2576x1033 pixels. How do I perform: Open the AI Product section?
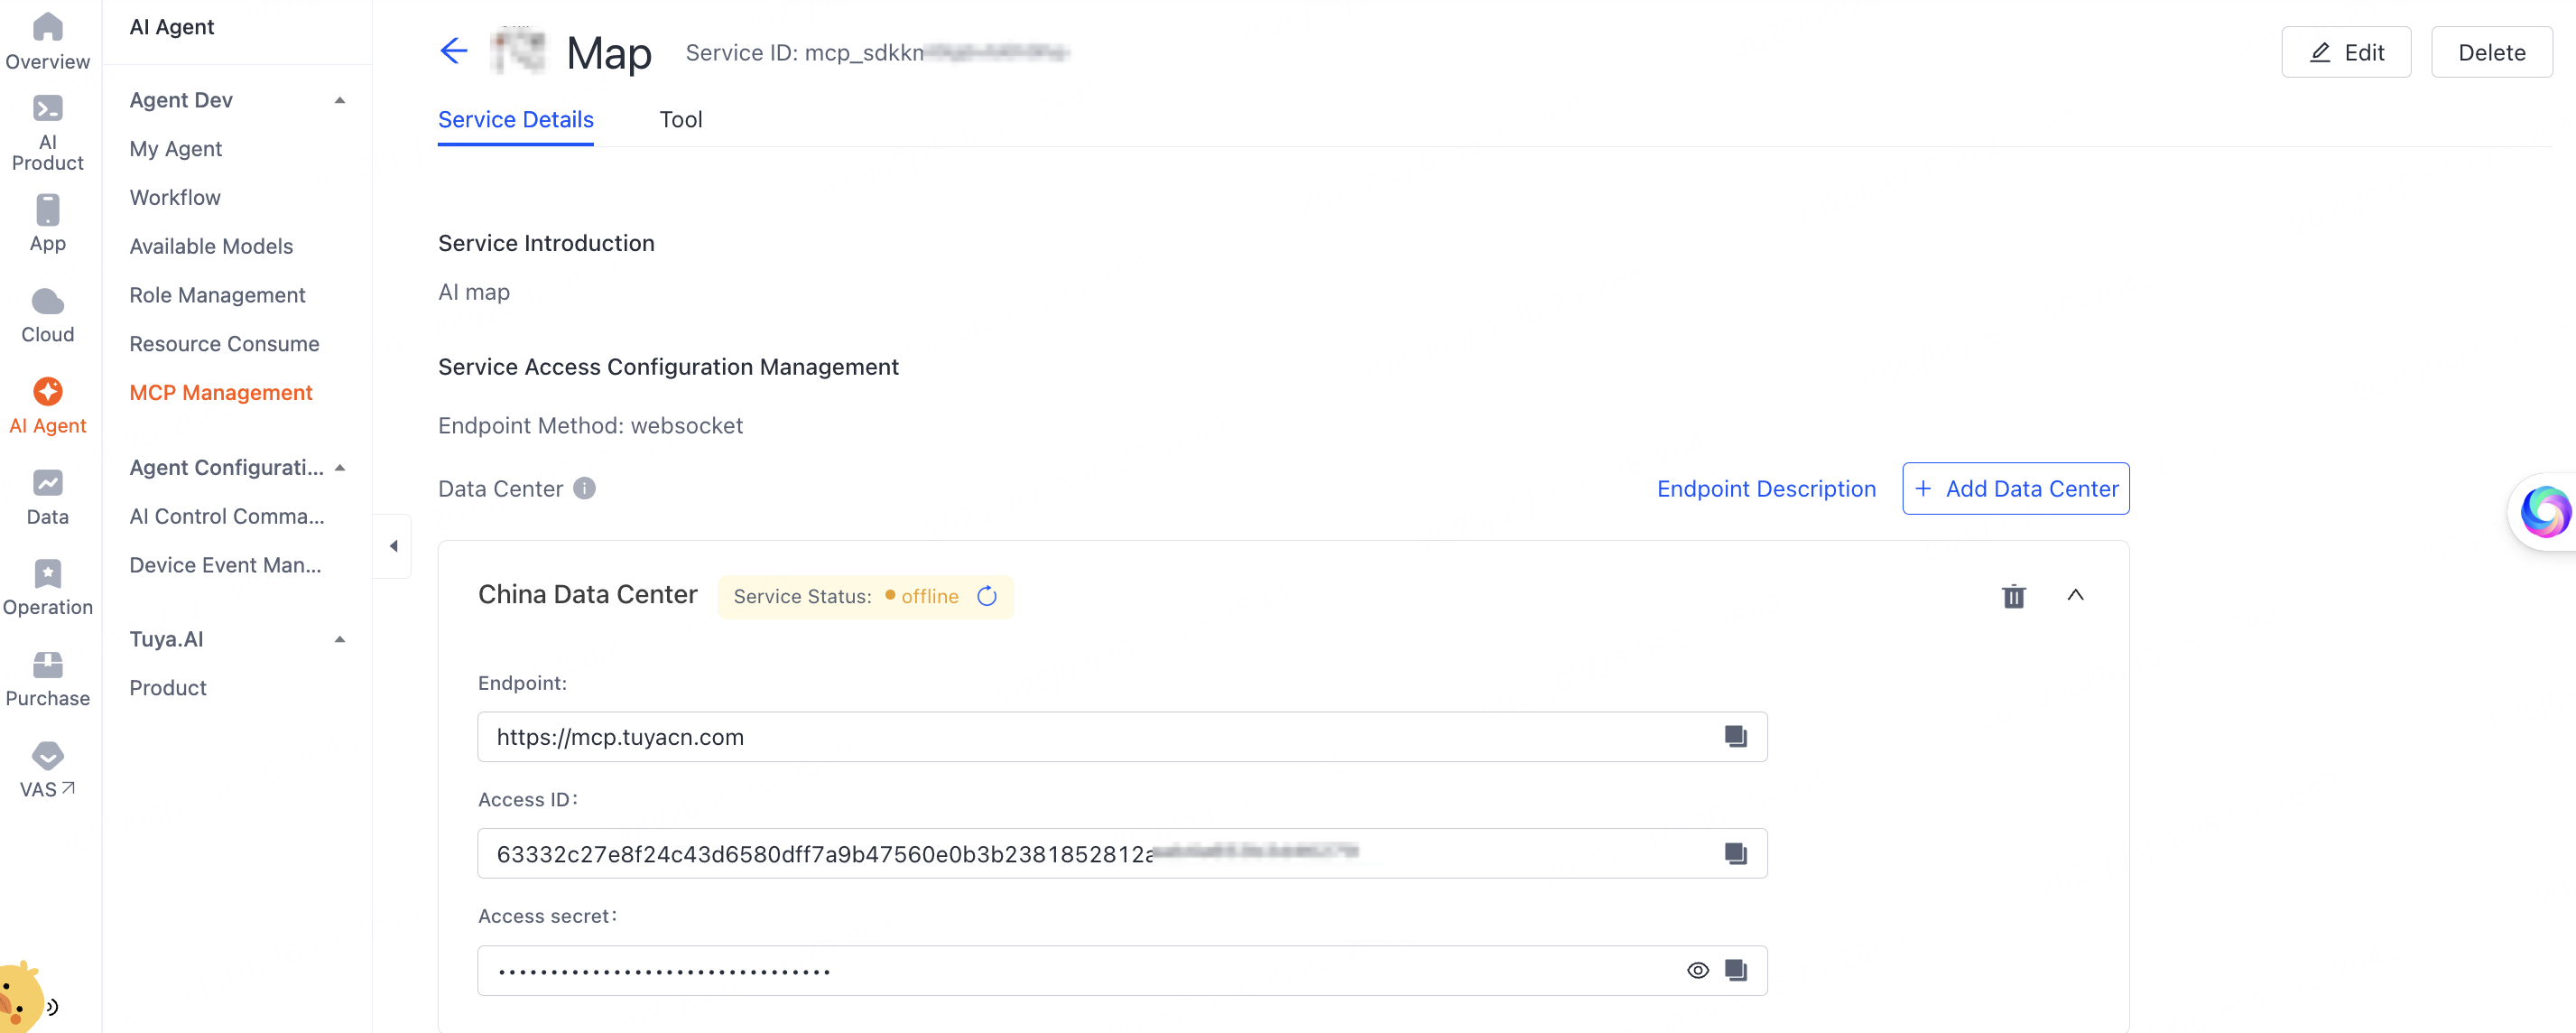[47, 134]
